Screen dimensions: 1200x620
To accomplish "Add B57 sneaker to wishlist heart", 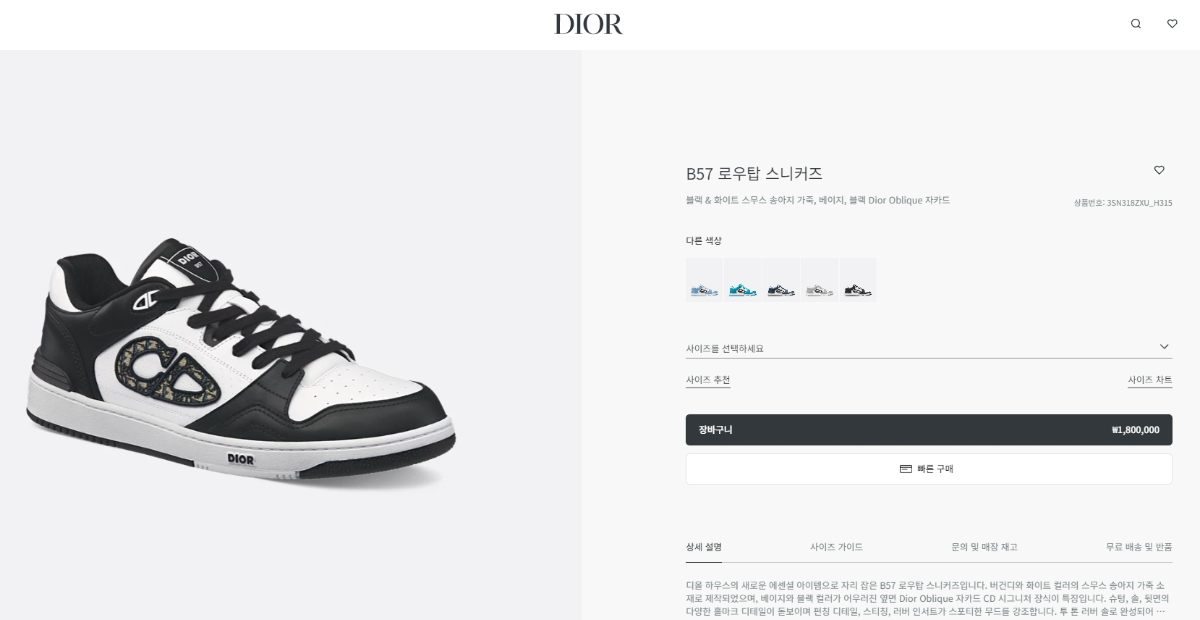I will pos(1159,170).
